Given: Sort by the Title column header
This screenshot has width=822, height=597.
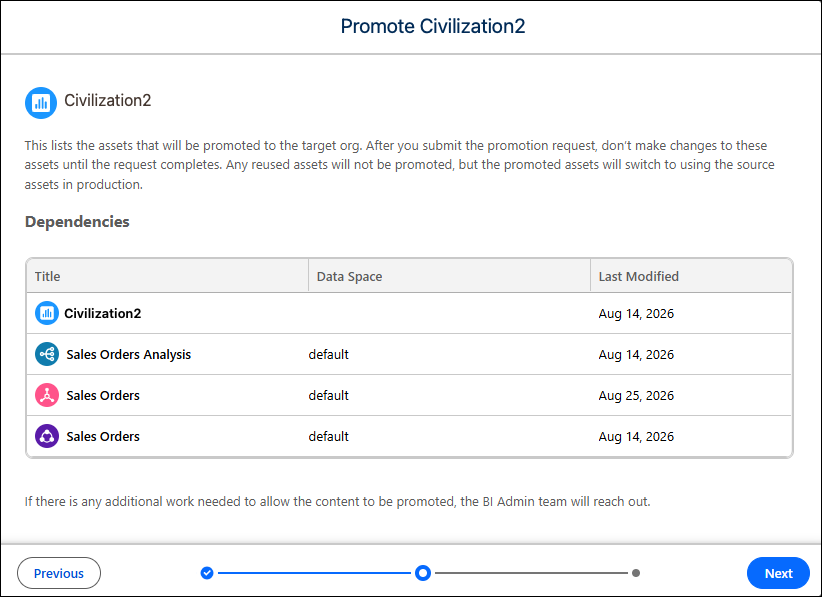Looking at the screenshot, I should pos(47,276).
